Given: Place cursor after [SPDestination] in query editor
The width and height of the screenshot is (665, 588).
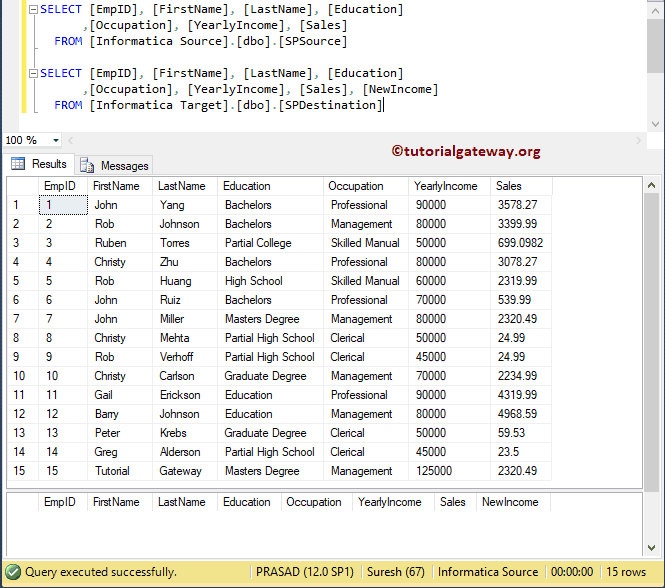Looking at the screenshot, I should (x=383, y=105).
